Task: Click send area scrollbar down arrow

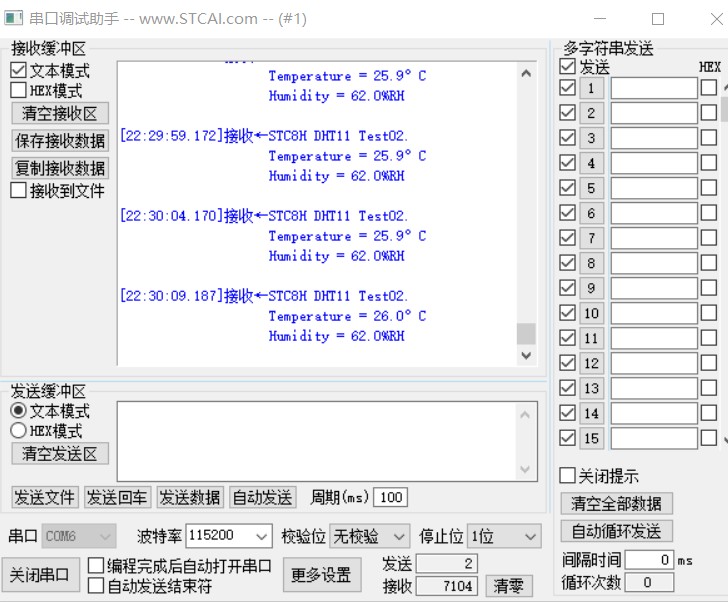Action: [525, 469]
